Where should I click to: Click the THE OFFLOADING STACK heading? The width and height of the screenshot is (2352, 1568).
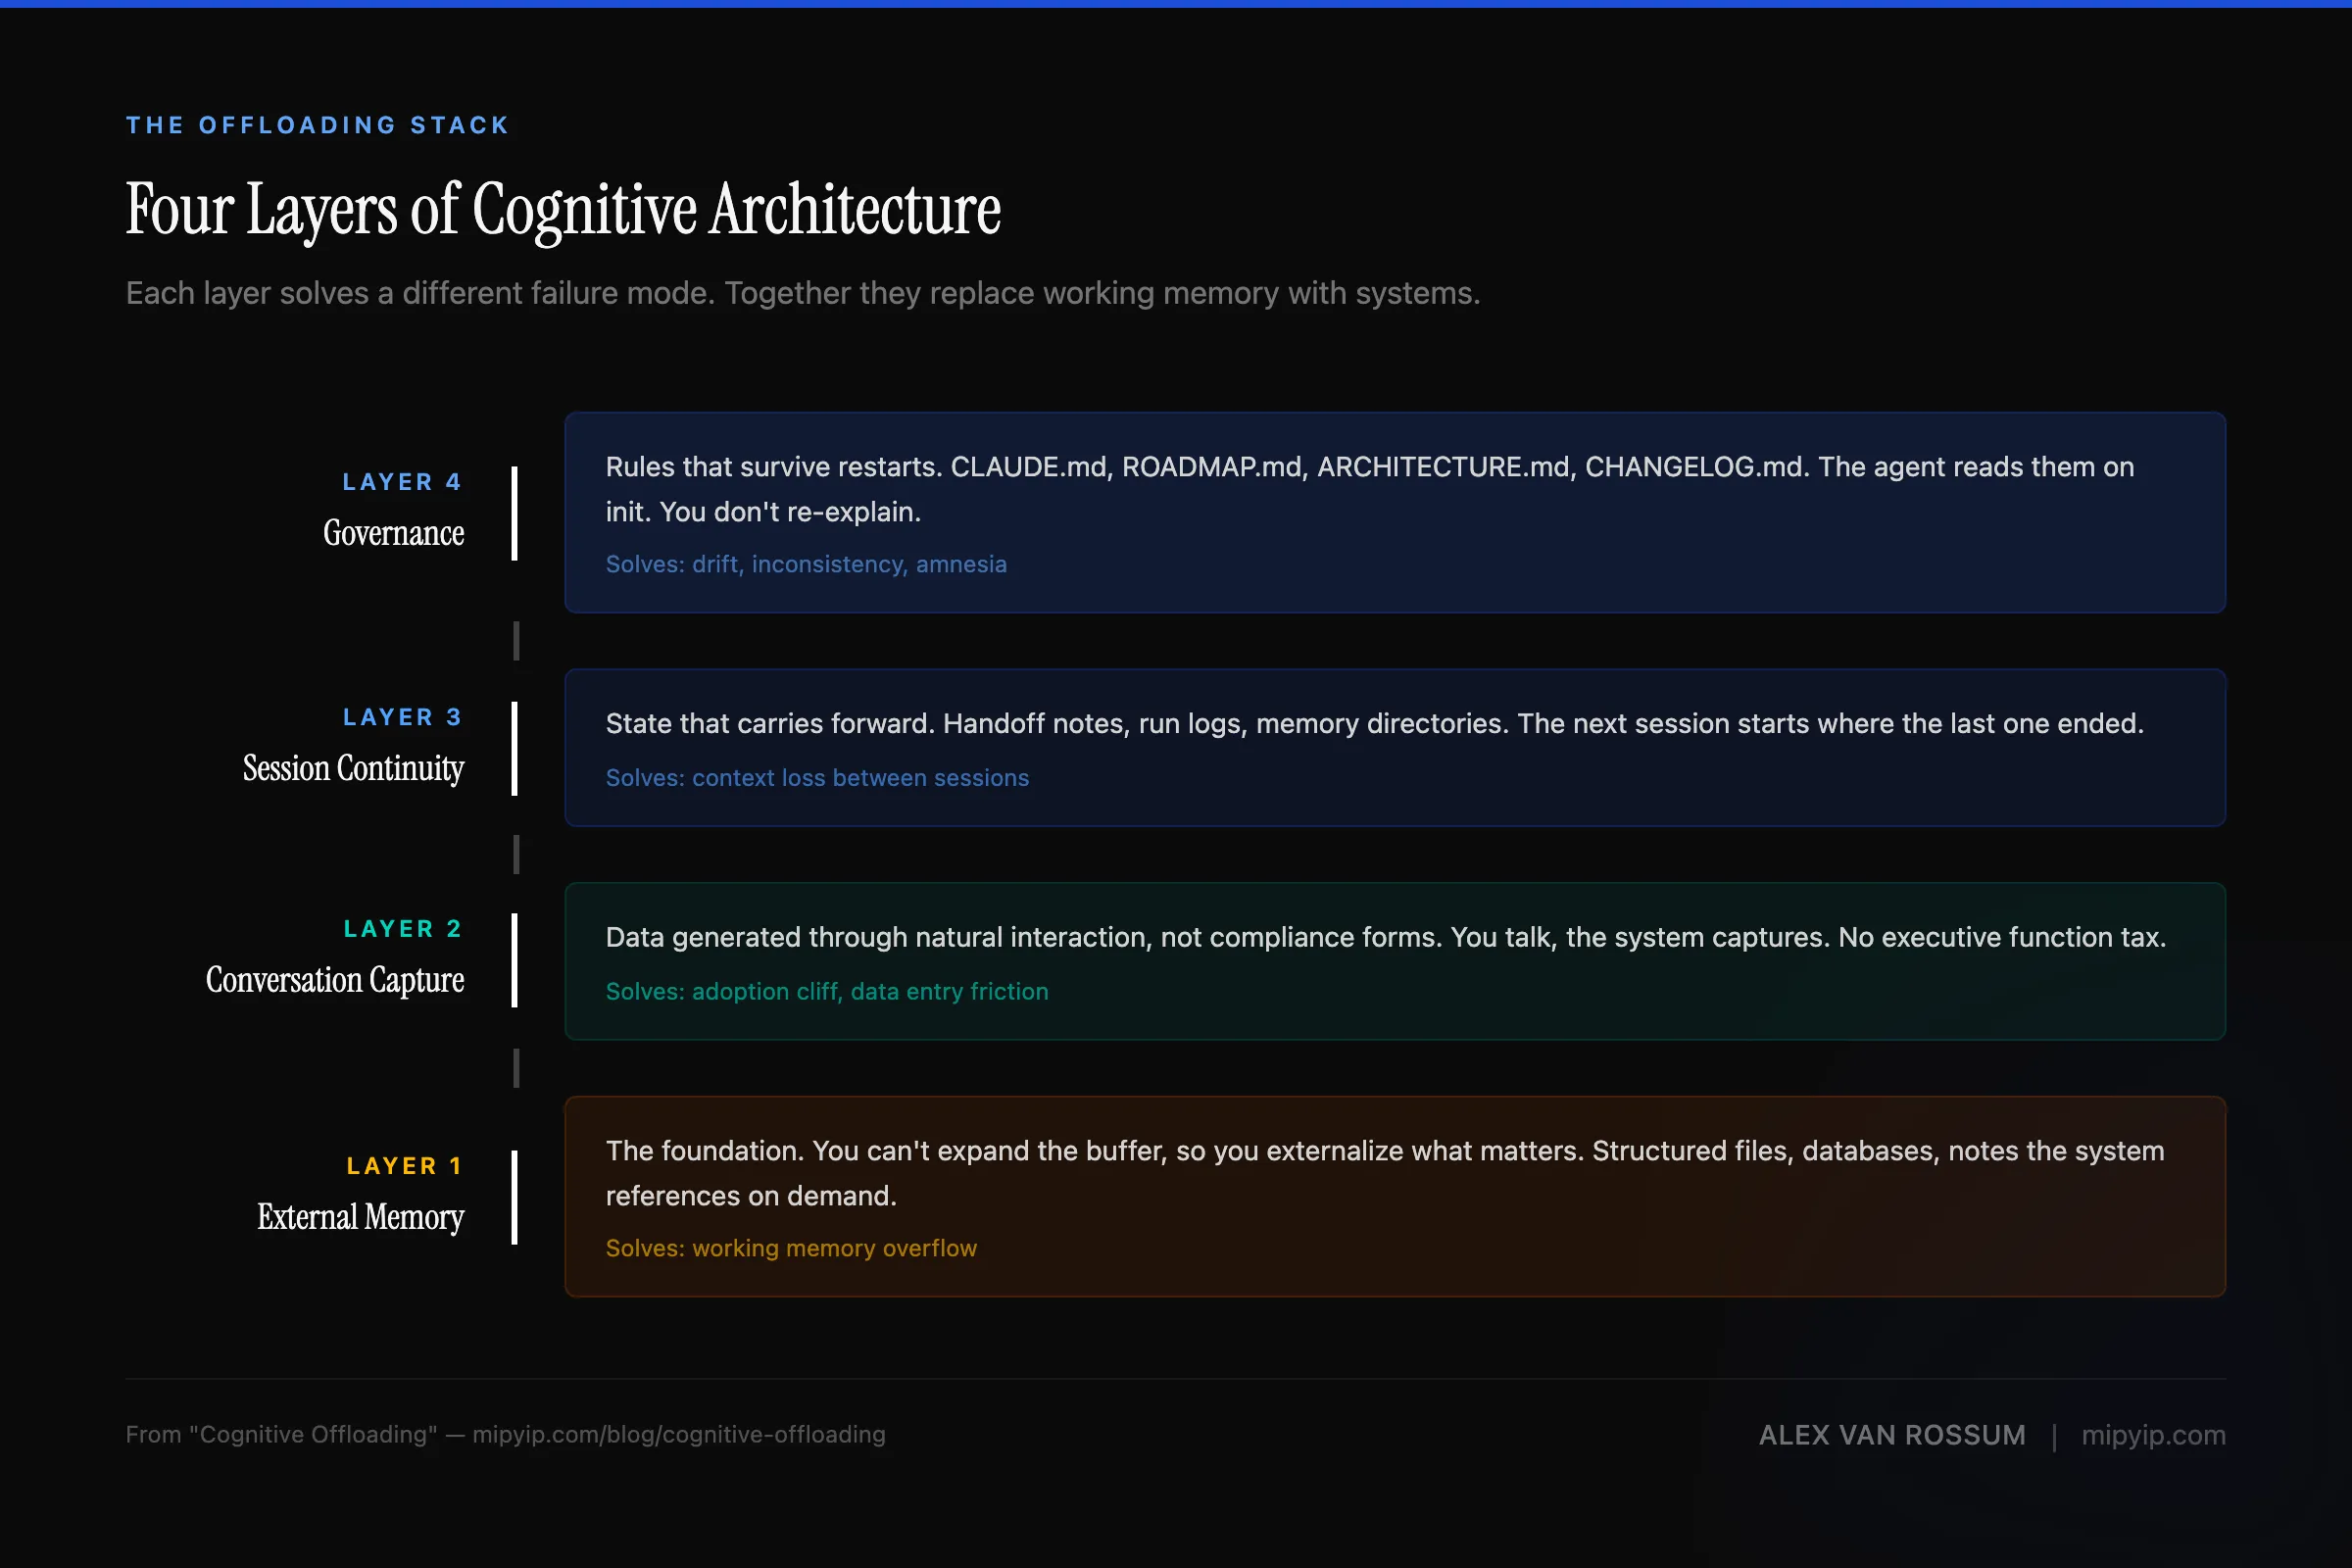coord(317,124)
